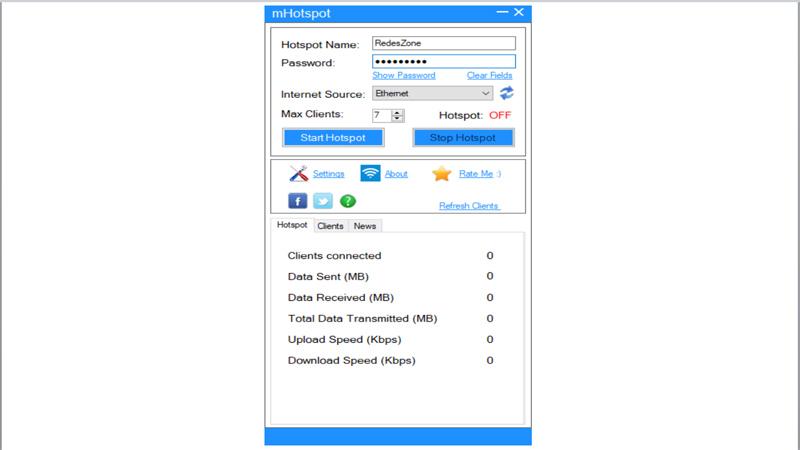Click the green help question icon

point(347,201)
